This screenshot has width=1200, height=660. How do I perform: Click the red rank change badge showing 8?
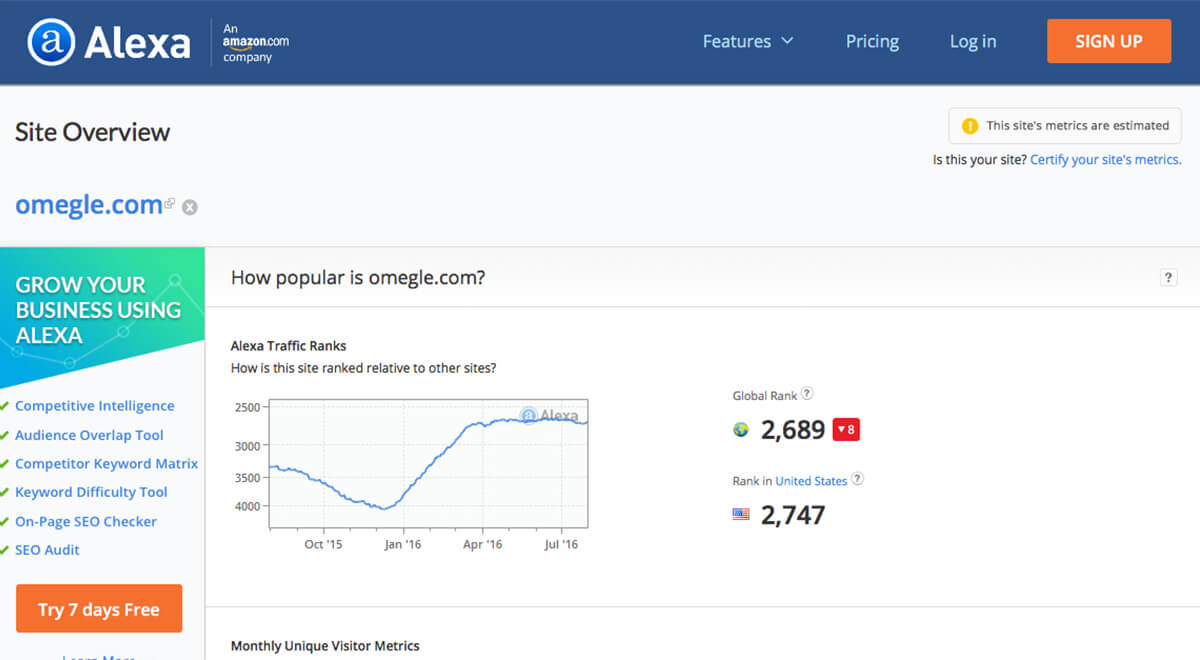846,430
